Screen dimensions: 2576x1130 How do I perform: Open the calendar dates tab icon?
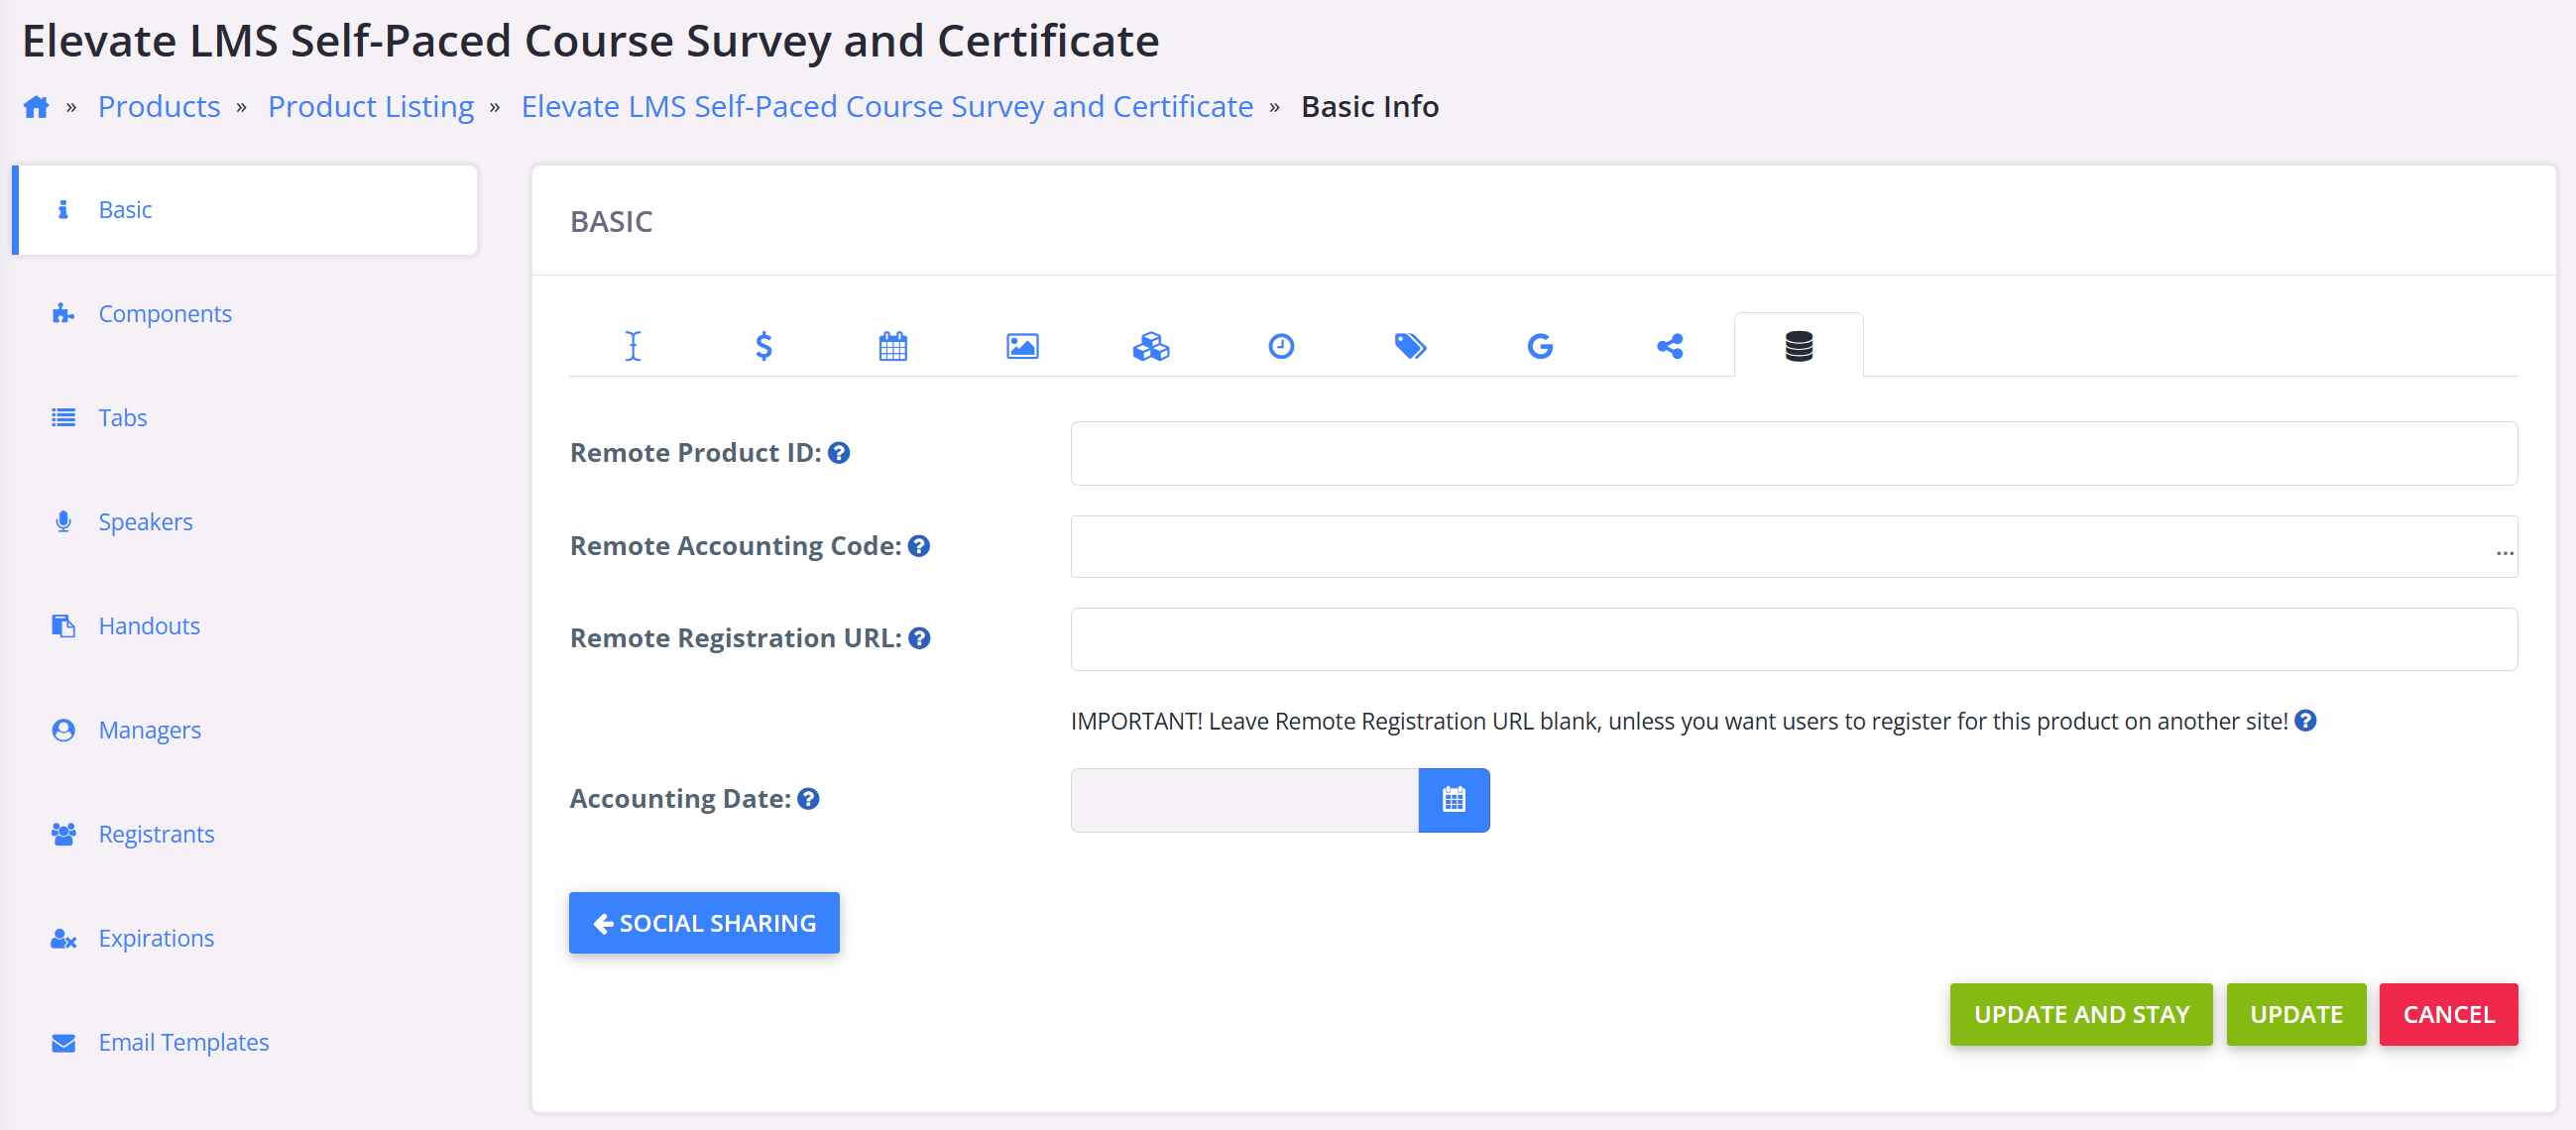coord(892,346)
